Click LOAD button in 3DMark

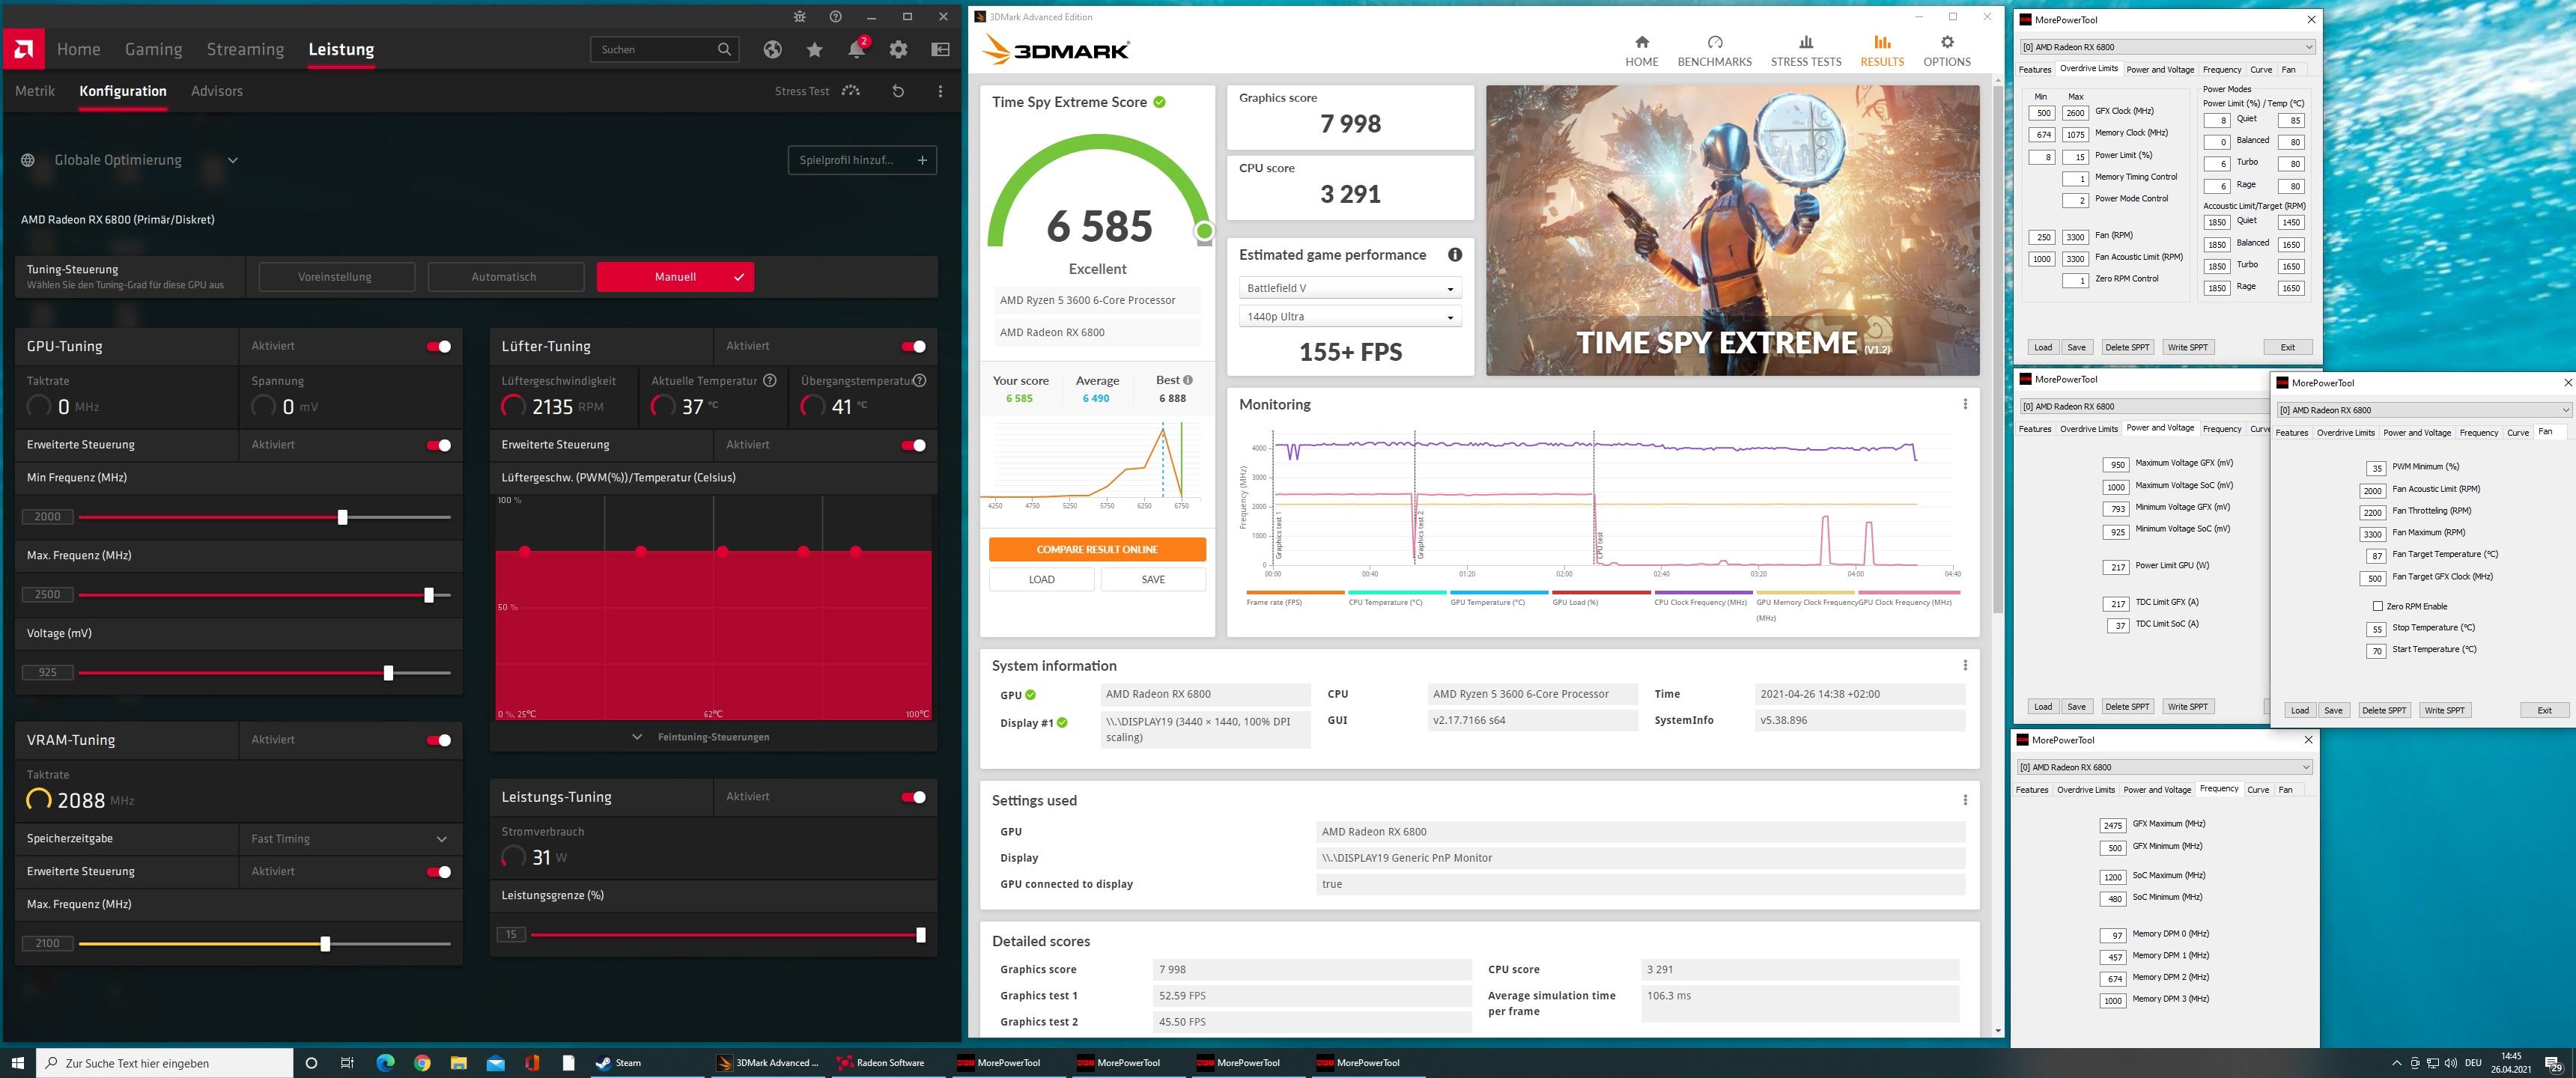(1041, 579)
